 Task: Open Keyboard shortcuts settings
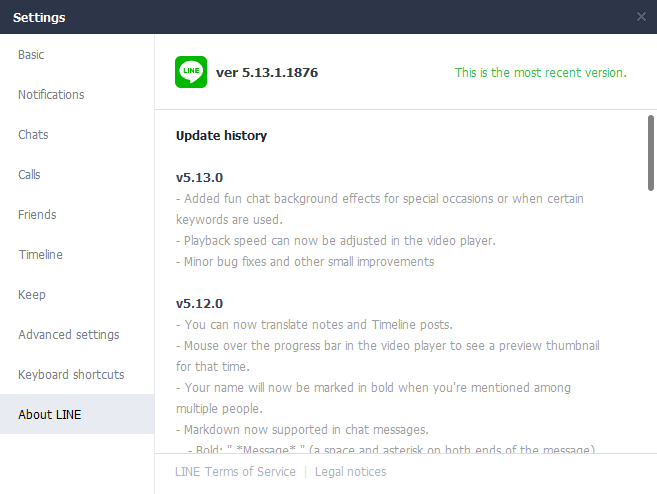[71, 375]
